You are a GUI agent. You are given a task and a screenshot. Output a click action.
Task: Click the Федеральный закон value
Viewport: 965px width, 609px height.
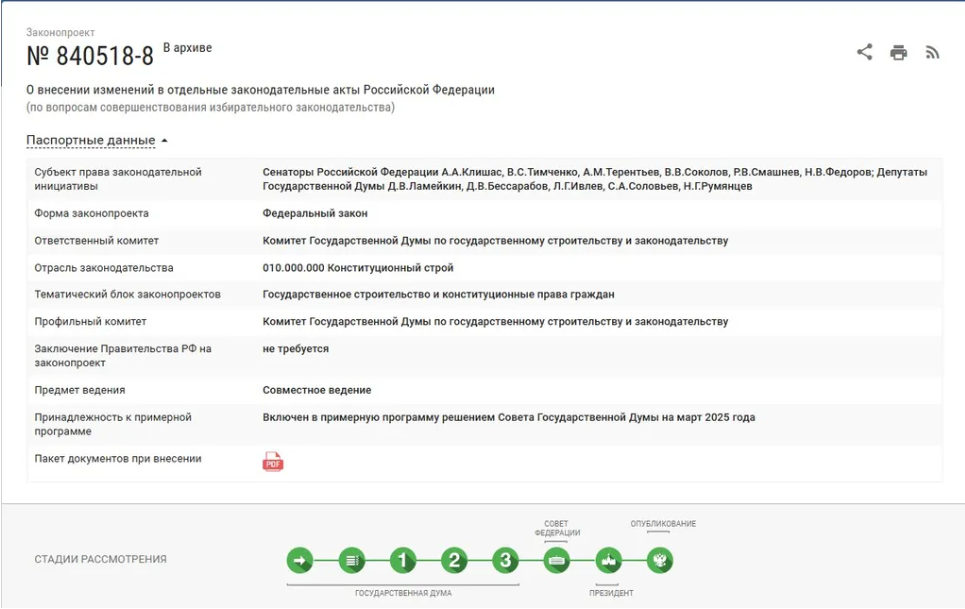point(315,213)
